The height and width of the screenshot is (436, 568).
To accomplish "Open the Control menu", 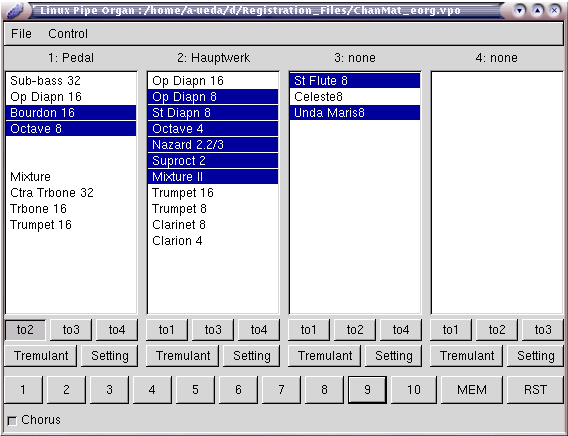I will coord(68,34).
